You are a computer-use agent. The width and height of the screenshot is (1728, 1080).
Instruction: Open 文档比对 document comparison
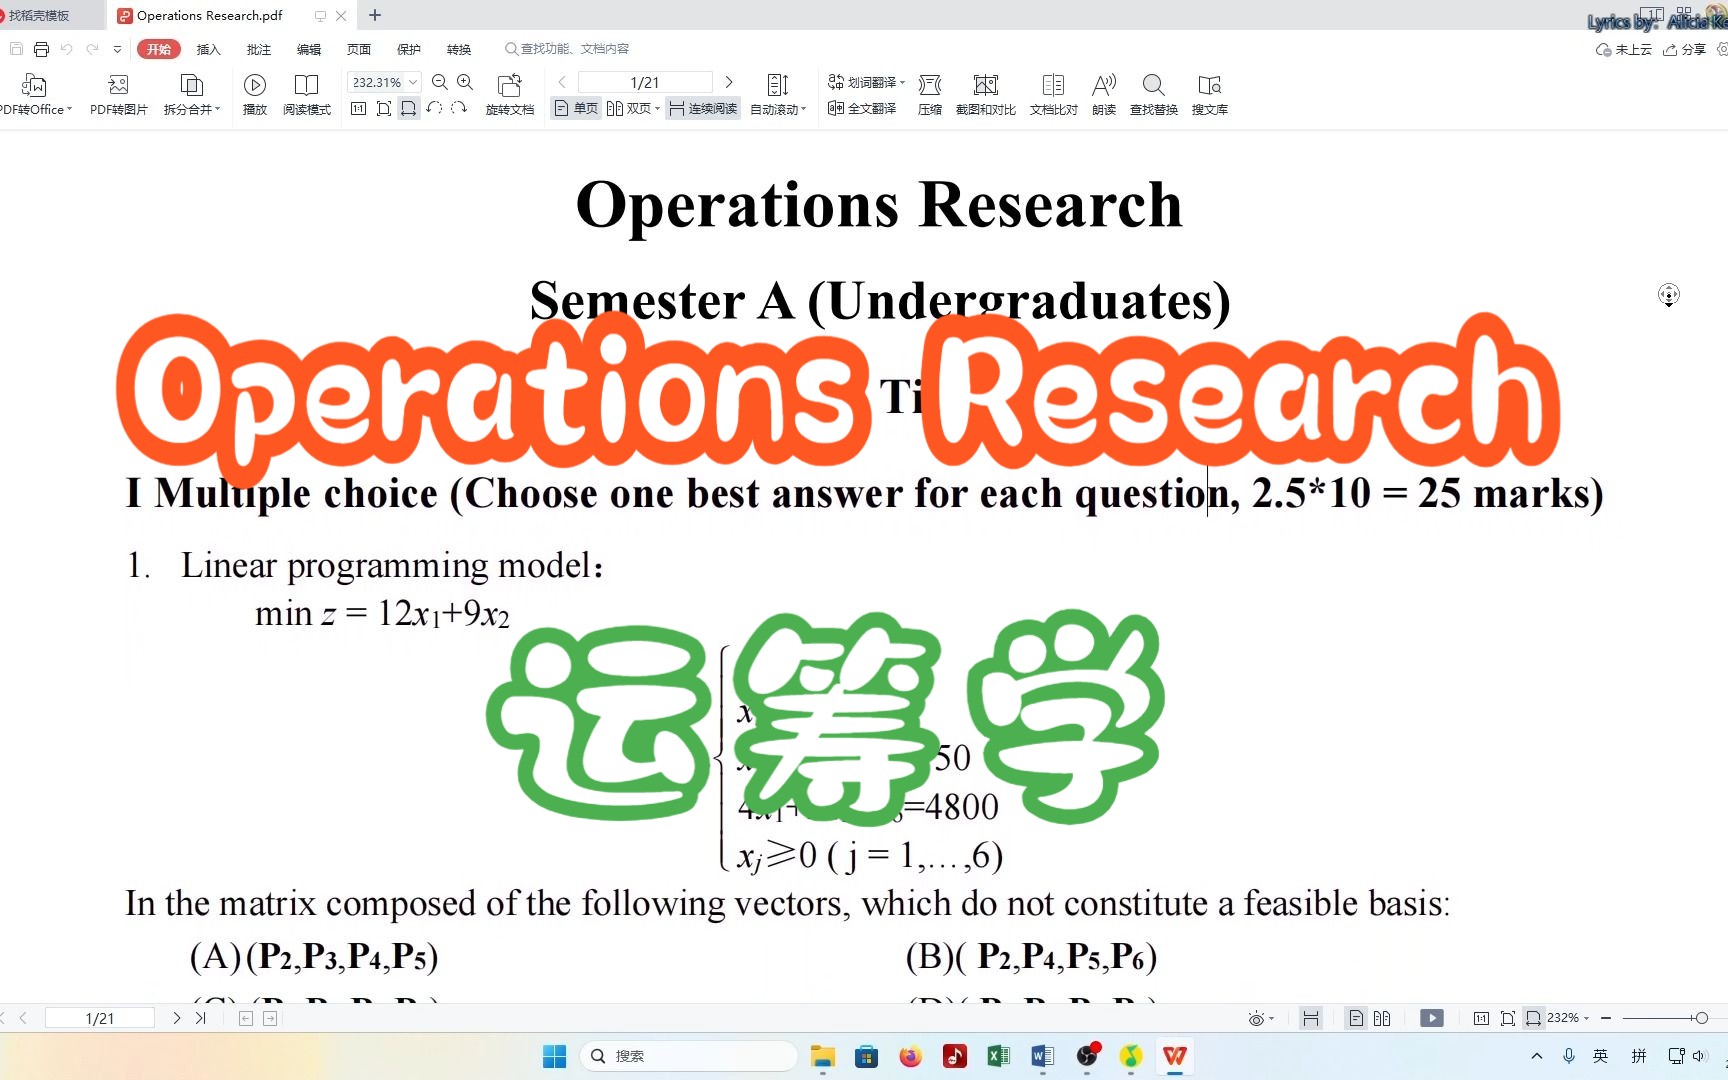click(x=1054, y=95)
